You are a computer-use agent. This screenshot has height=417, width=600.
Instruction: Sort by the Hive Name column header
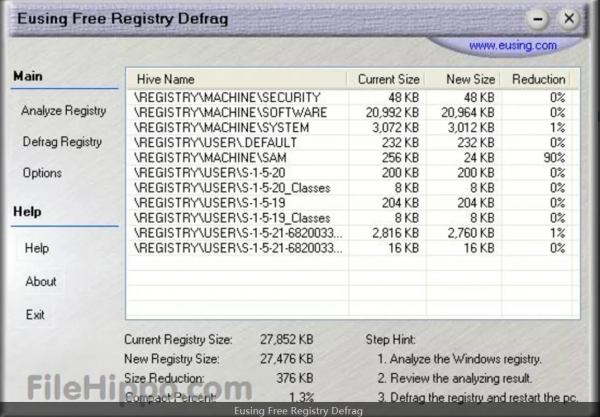(x=236, y=79)
